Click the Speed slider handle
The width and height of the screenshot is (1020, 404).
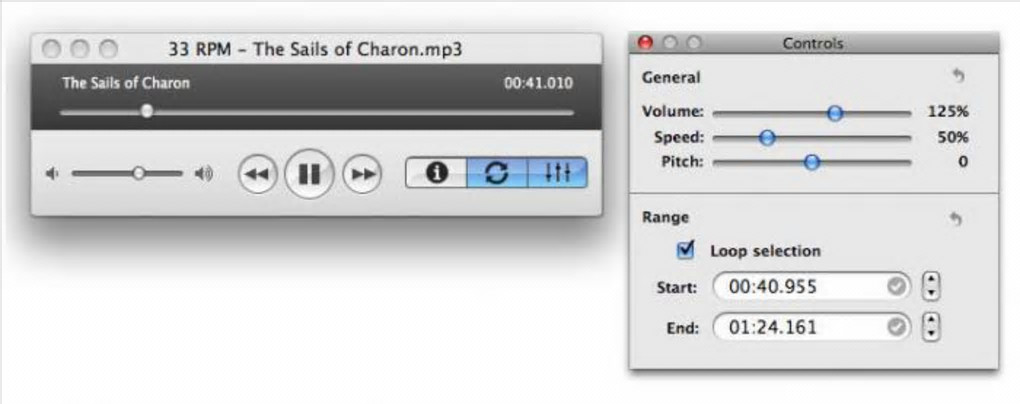click(767, 138)
